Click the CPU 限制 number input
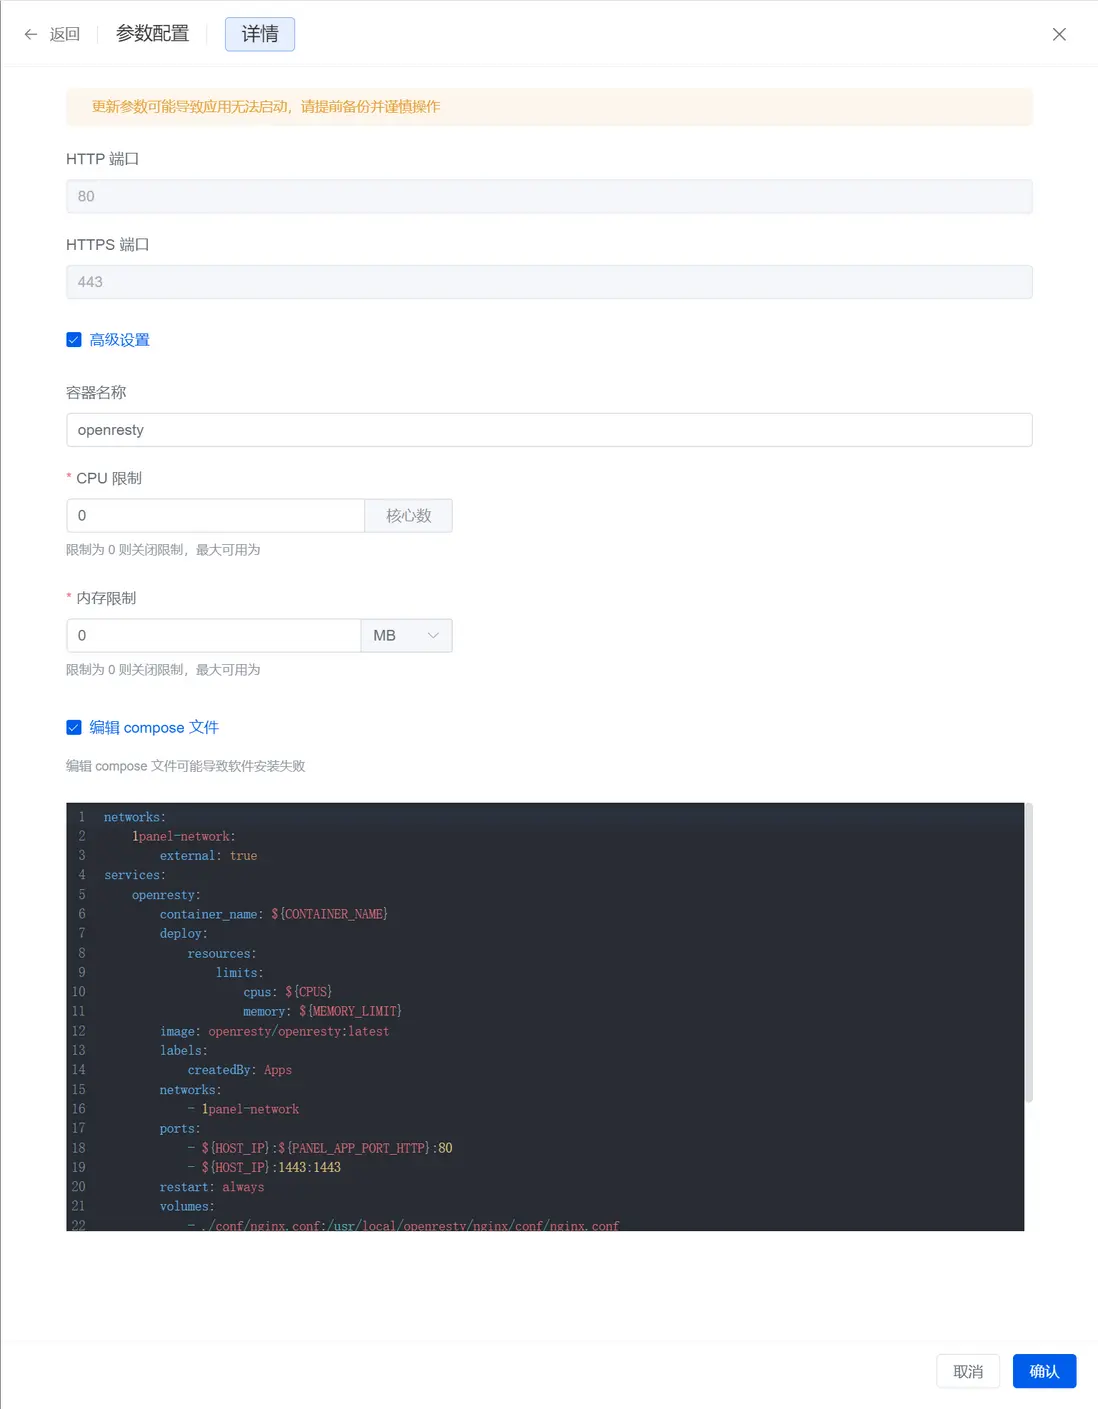This screenshot has width=1098, height=1409. pos(215,516)
